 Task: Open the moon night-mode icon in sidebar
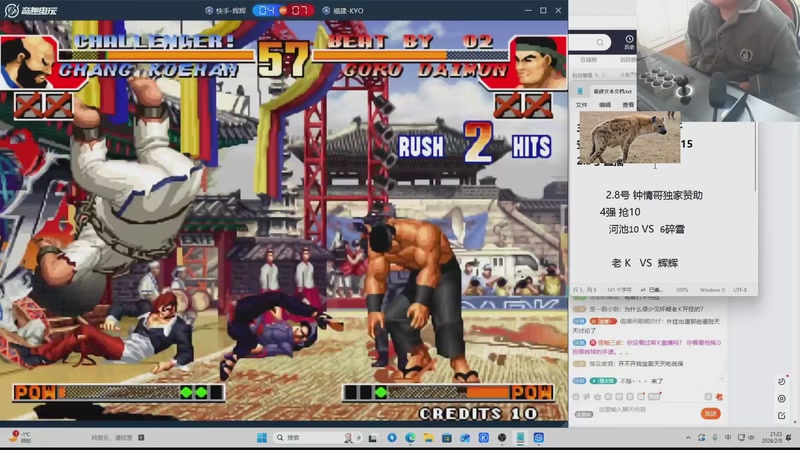click(x=782, y=381)
